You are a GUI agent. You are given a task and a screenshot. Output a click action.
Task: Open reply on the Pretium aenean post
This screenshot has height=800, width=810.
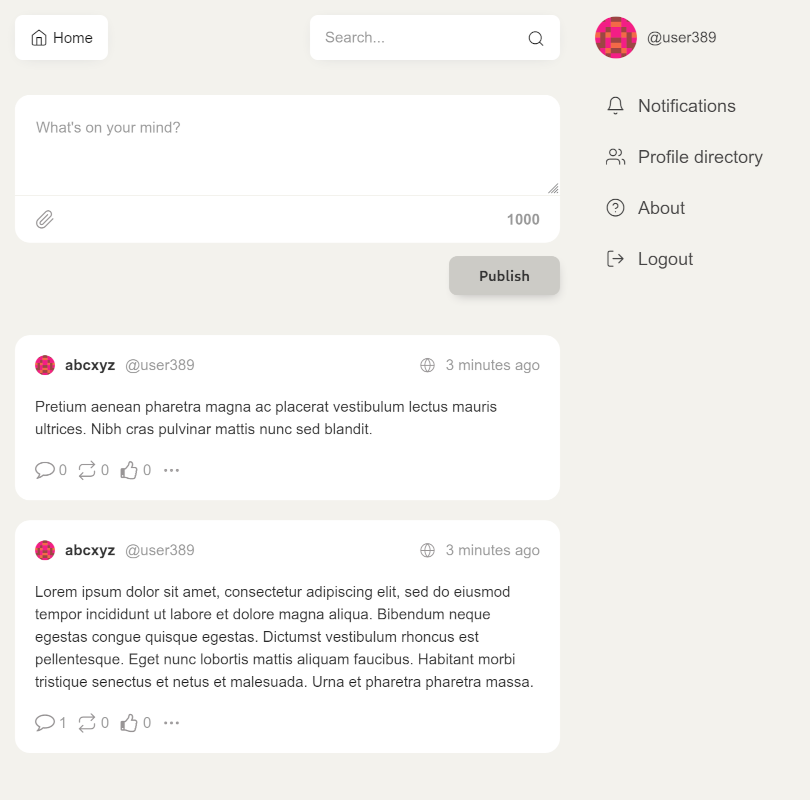point(45,470)
